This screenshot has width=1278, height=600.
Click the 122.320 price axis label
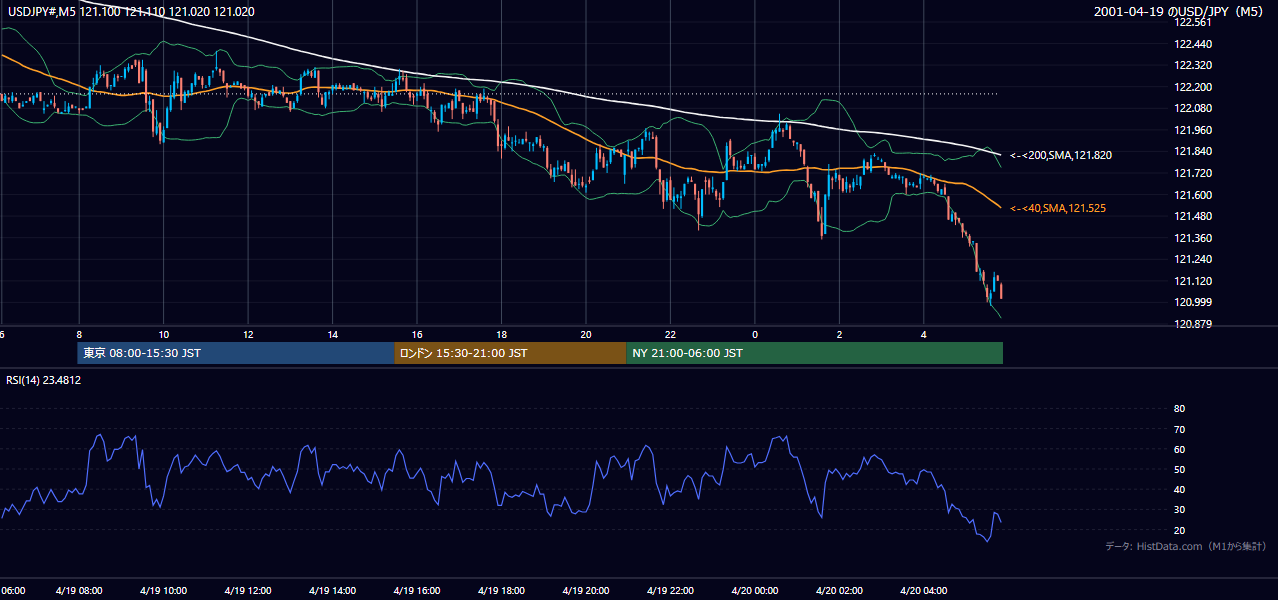coord(1195,65)
